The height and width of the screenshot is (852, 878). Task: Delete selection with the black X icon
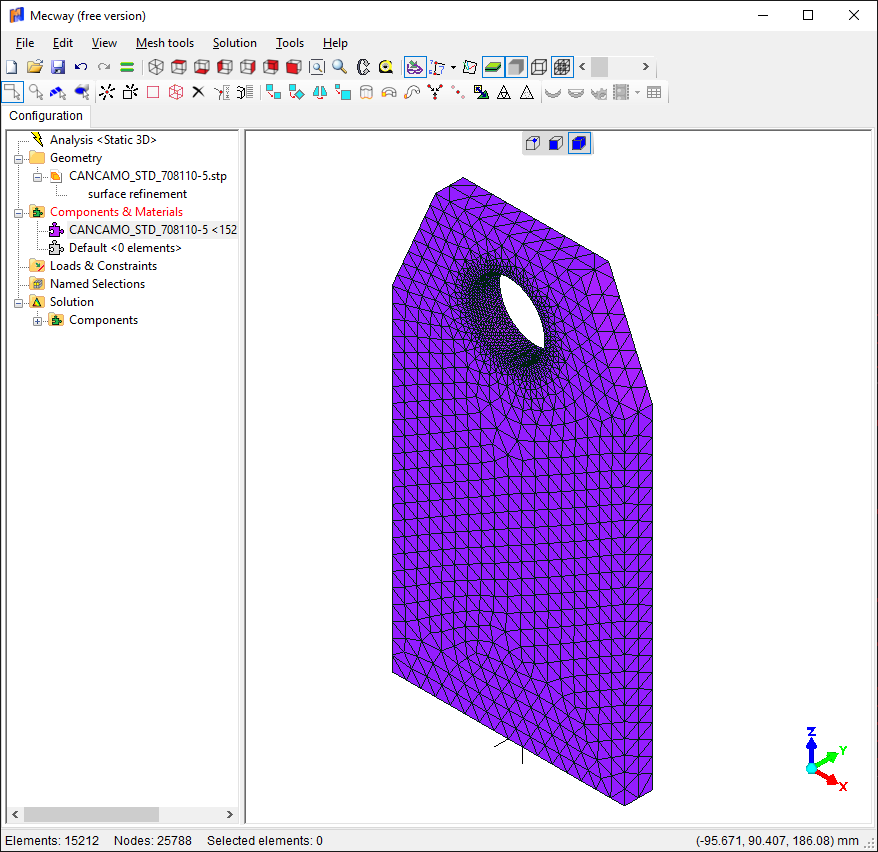point(198,92)
